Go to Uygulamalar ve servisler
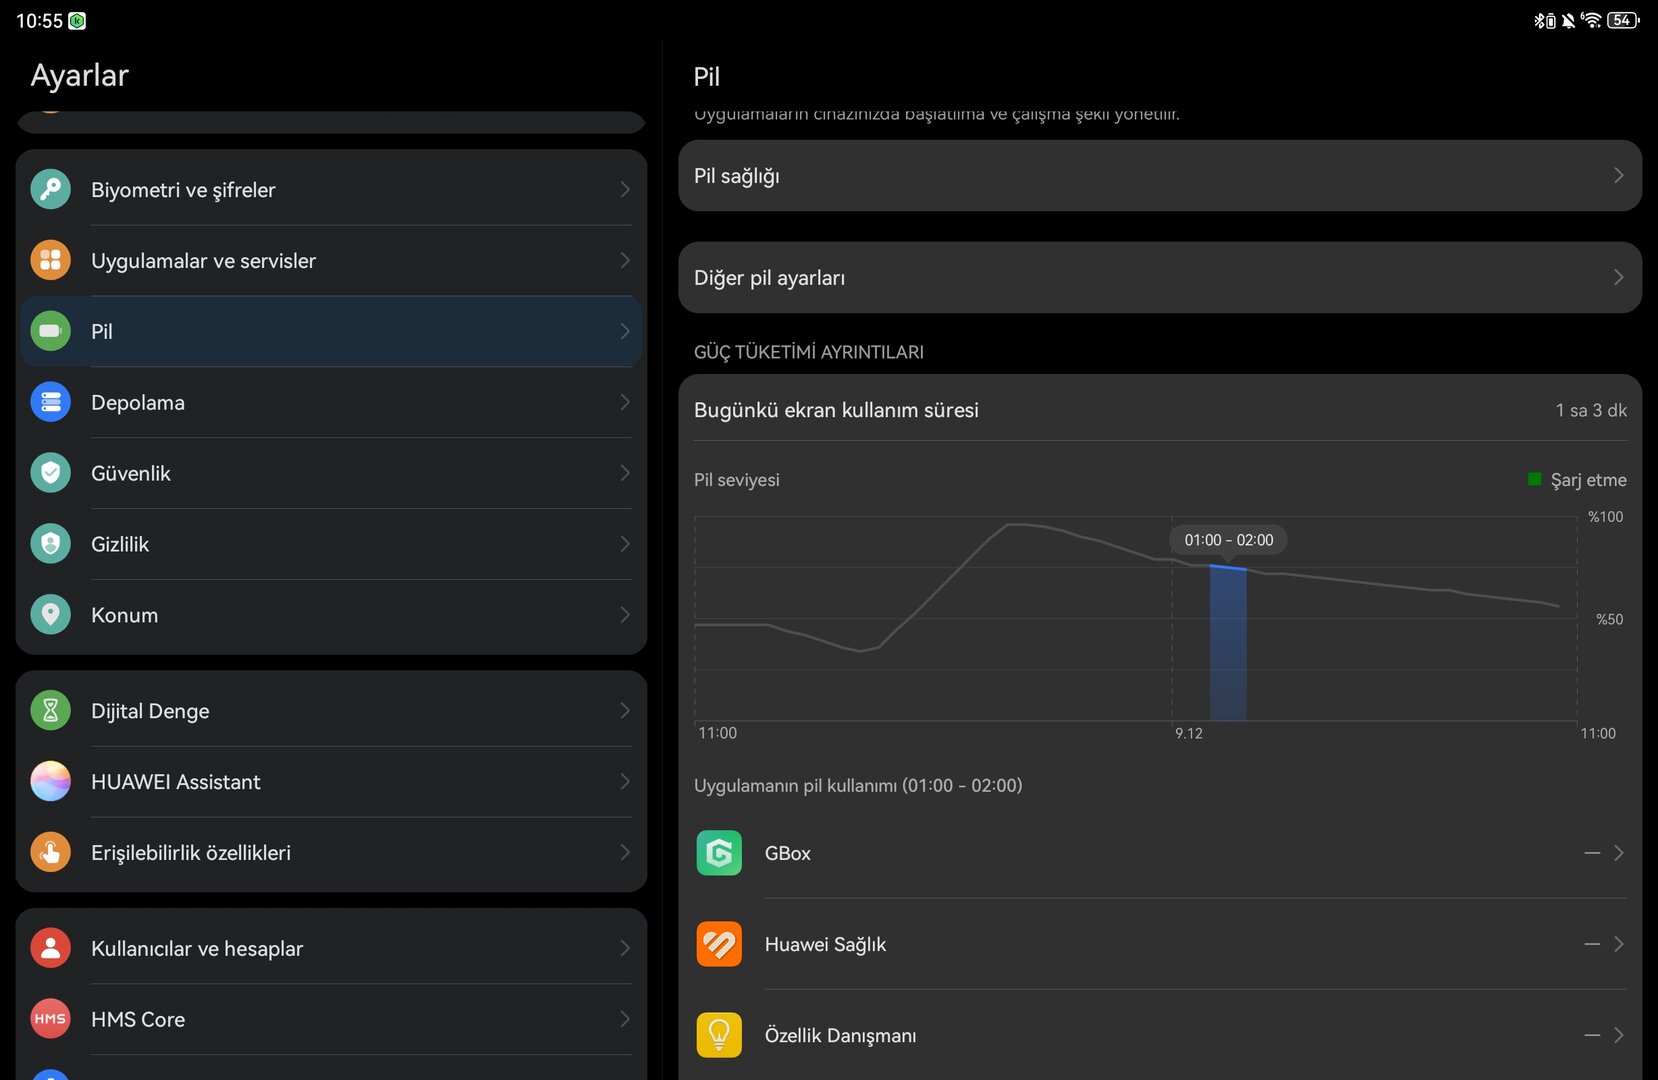The image size is (1658, 1080). coord(331,260)
